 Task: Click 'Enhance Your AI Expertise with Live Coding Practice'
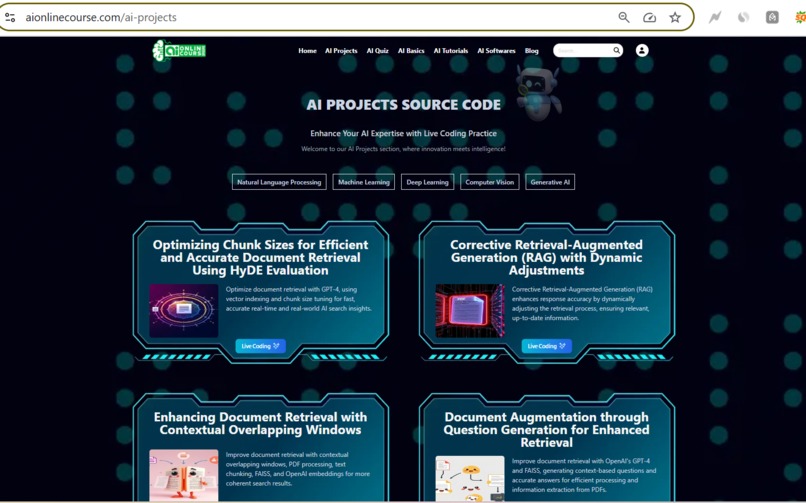(x=404, y=134)
